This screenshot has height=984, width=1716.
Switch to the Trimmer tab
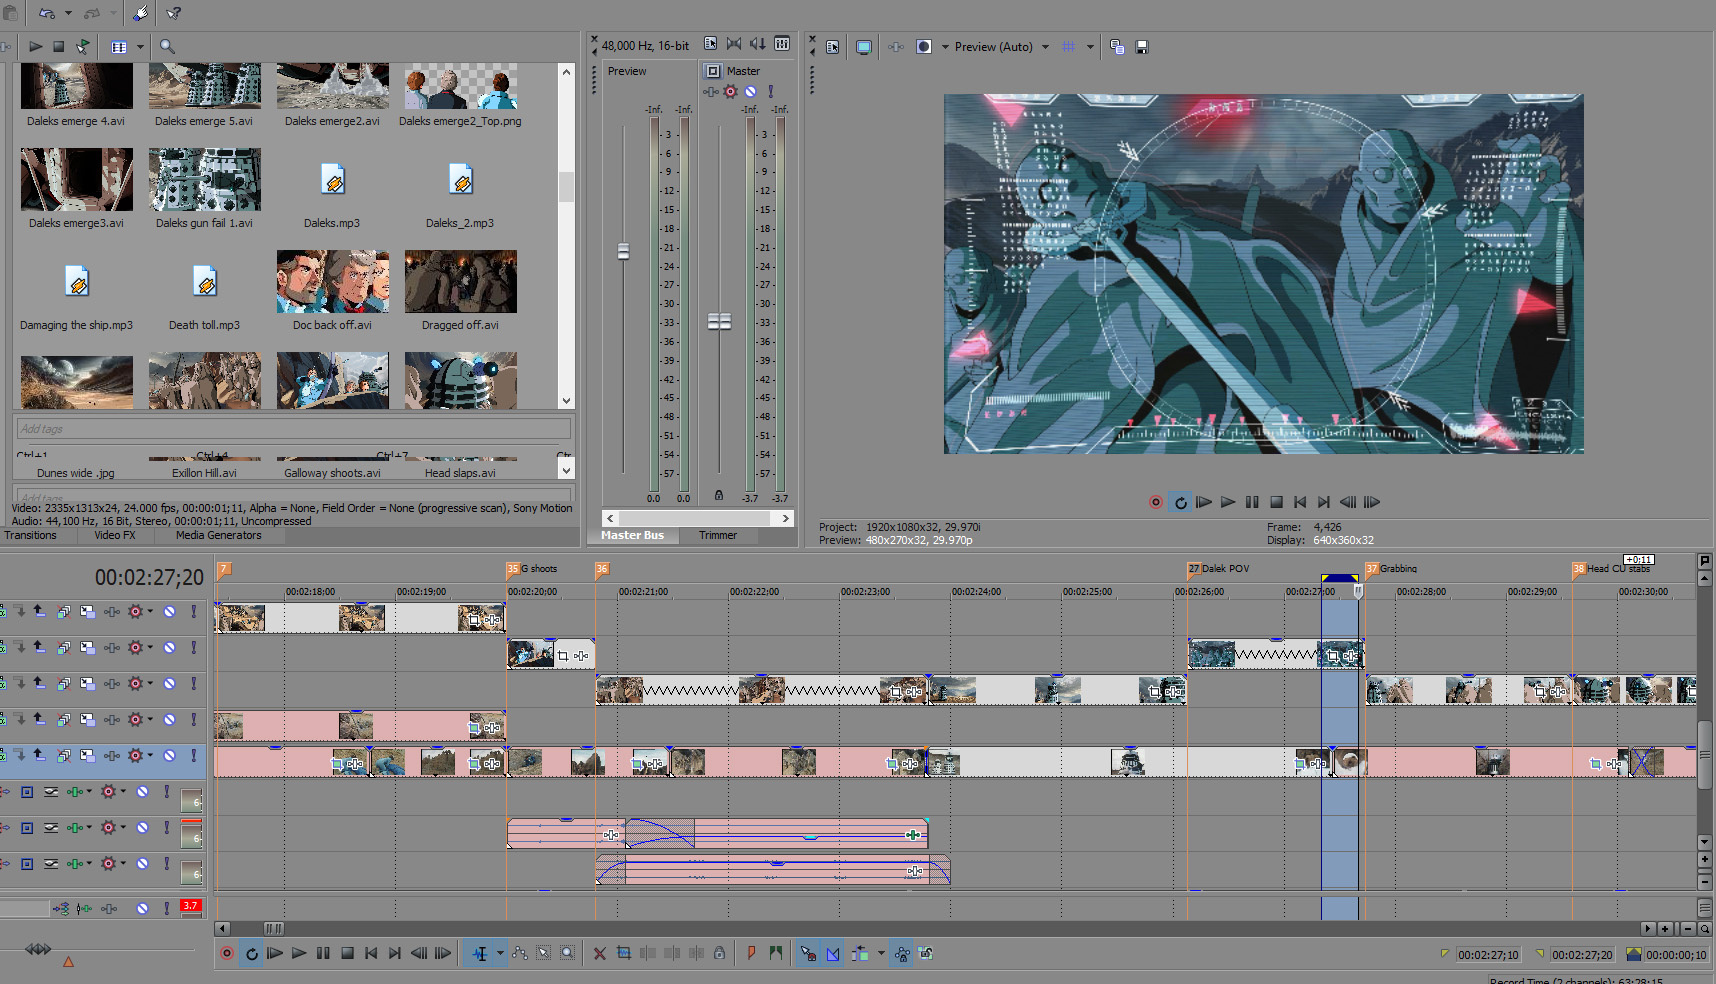pyautogui.click(x=718, y=535)
